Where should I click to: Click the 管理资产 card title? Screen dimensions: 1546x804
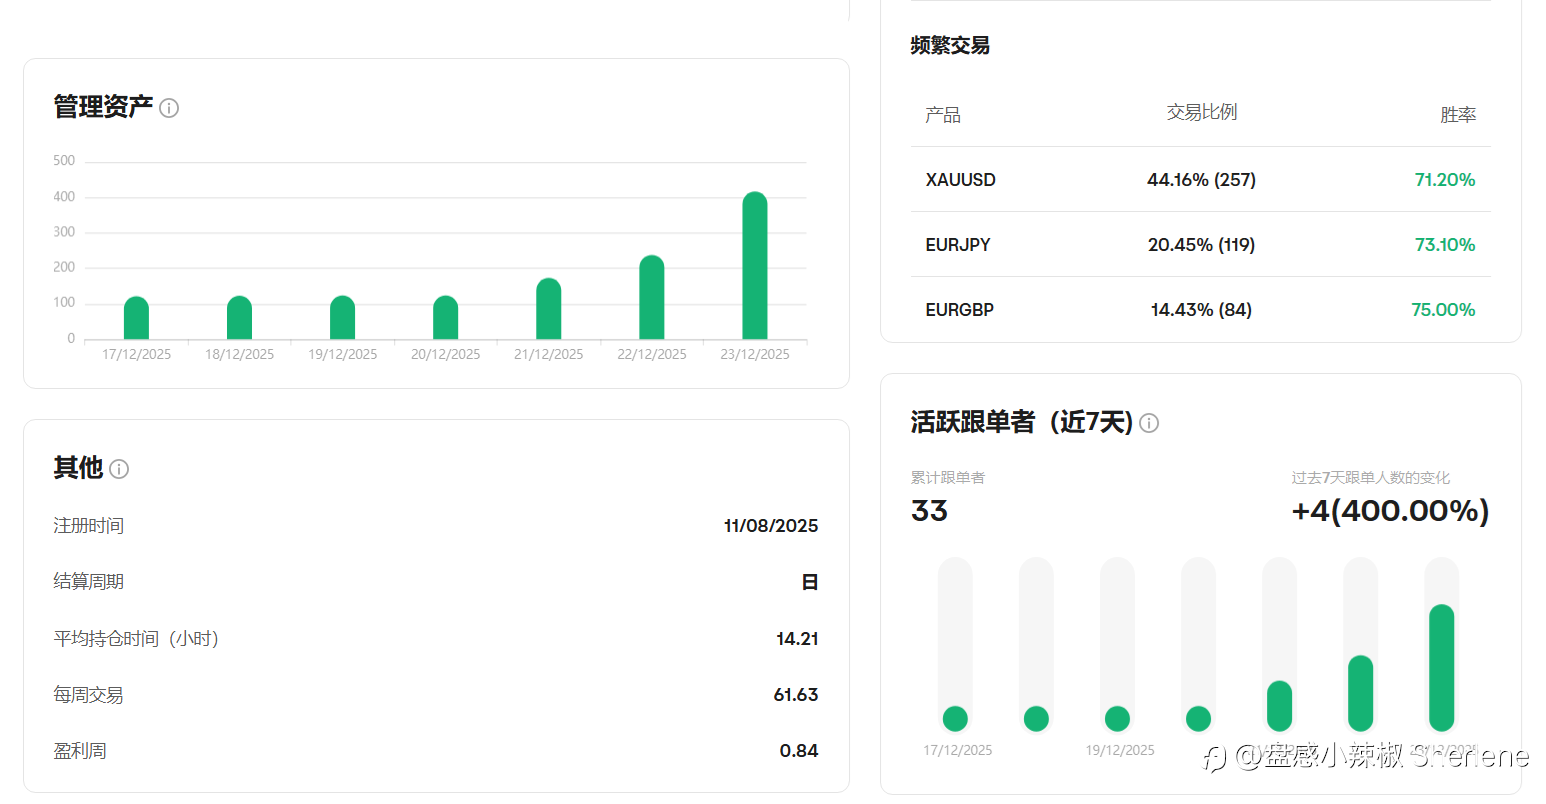[x=103, y=107]
